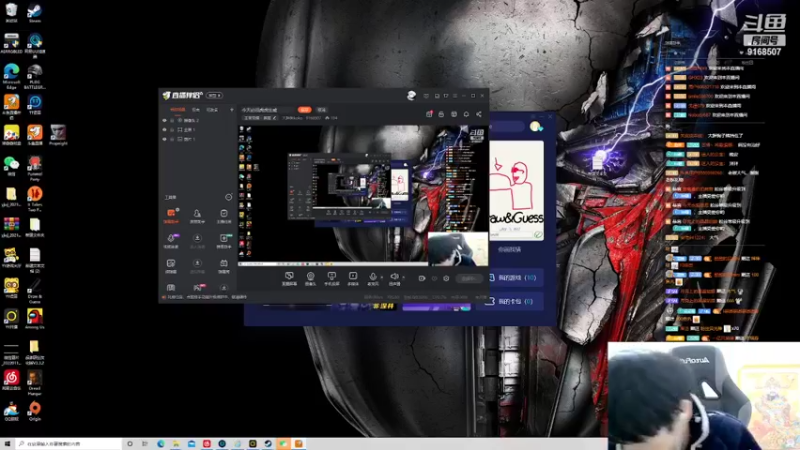Open the toolbox tool with red badge

[x=197, y=288]
